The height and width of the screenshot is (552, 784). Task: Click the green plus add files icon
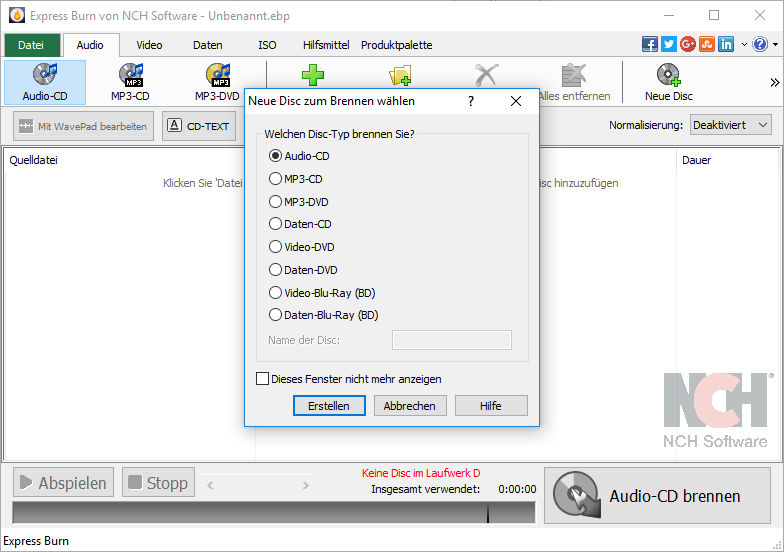pos(313,75)
